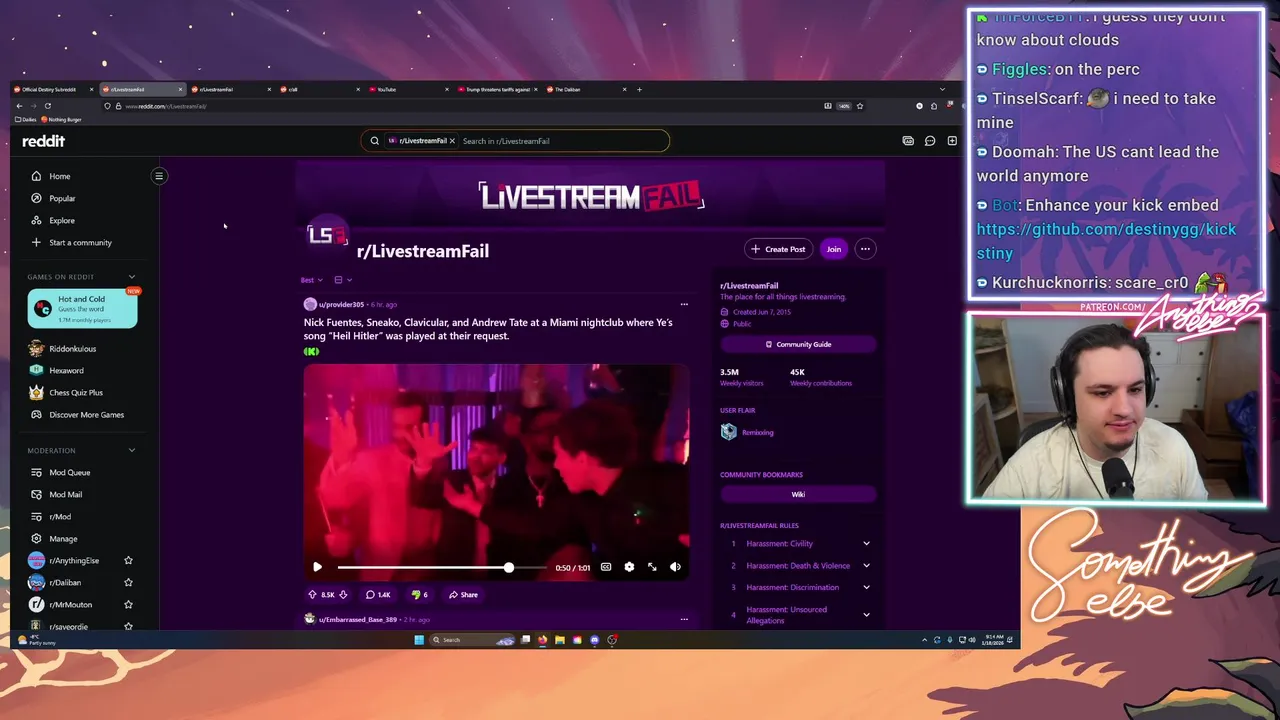The height and width of the screenshot is (720, 1280).
Task: Open a new browser tab
Action: pyautogui.click(x=640, y=89)
